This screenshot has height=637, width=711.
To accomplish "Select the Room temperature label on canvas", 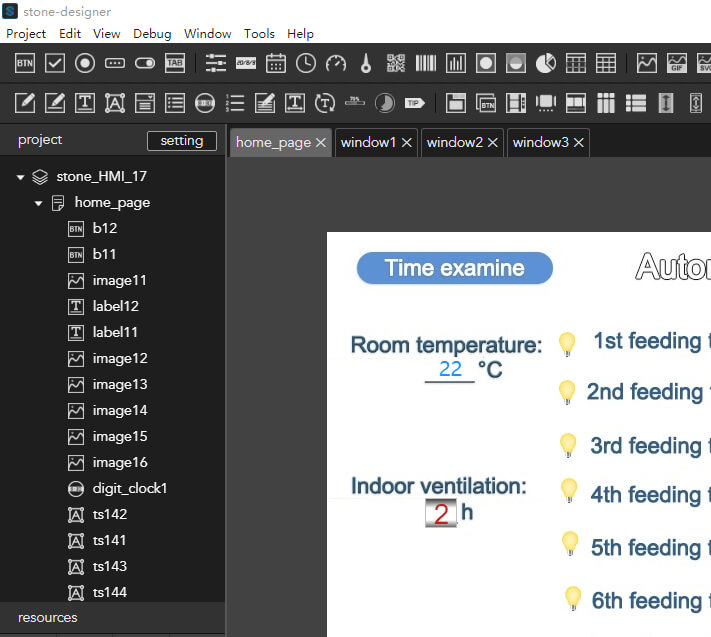I will point(447,345).
